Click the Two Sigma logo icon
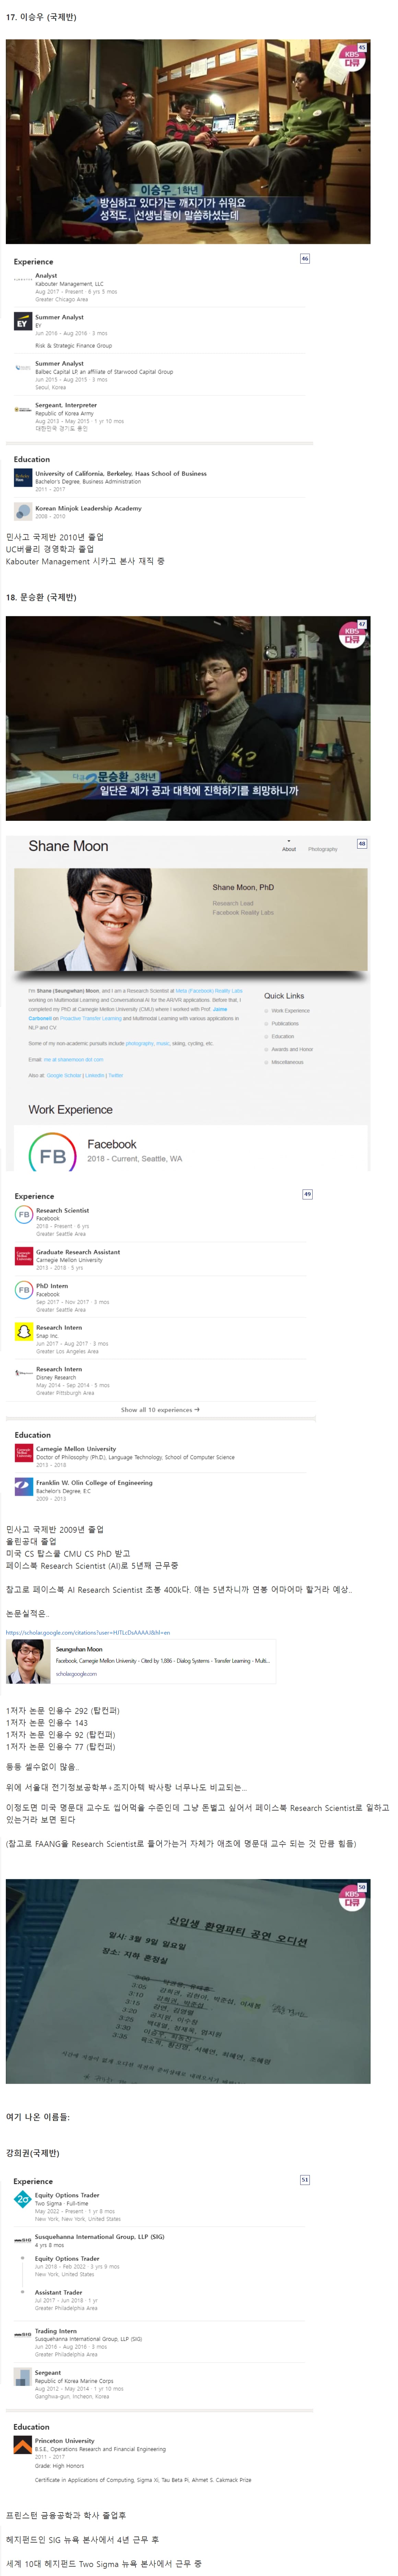 [x=22, y=2199]
